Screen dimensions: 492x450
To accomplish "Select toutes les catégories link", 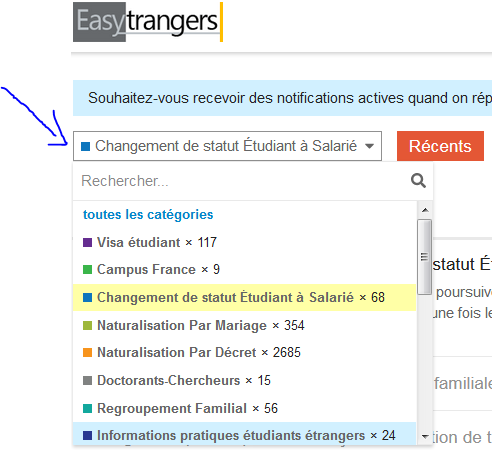I will click(148, 214).
